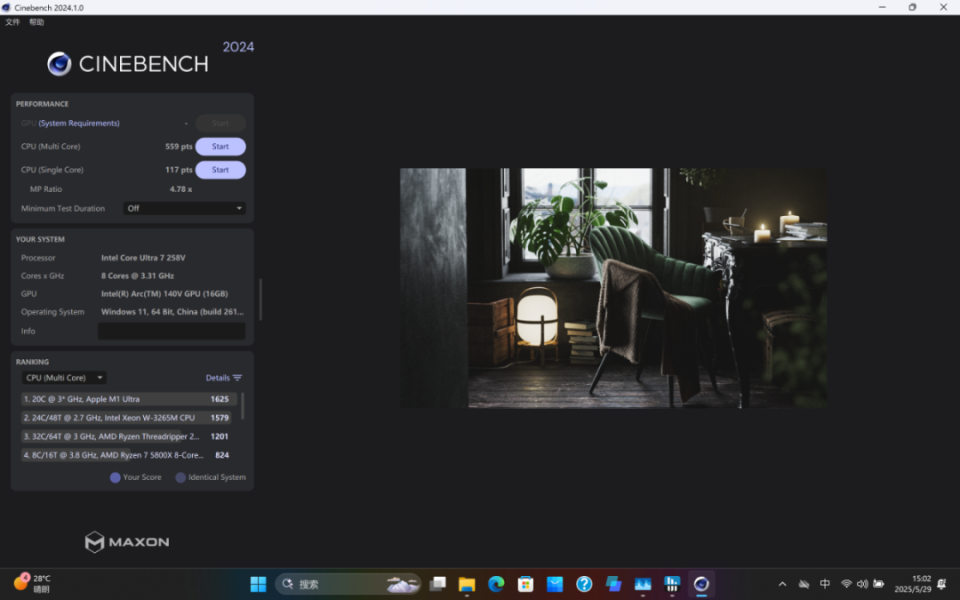
Task: Open the bar-chart taskbar app icon
Action: [672, 584]
